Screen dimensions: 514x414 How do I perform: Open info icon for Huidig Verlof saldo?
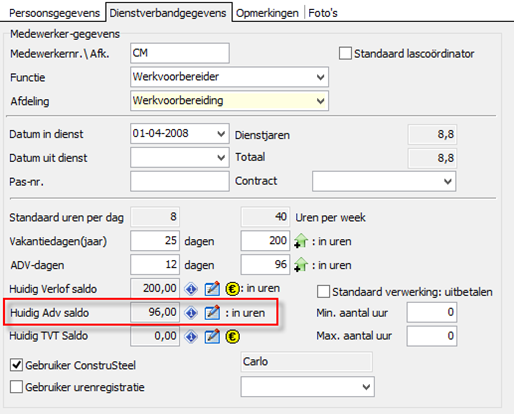(191, 289)
